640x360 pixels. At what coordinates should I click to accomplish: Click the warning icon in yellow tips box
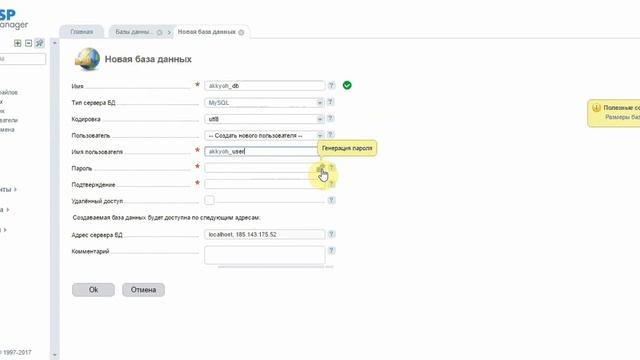pos(596,107)
